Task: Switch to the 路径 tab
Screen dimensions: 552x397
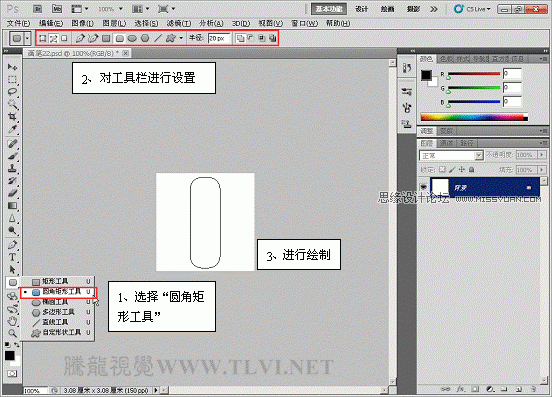Action: (x=467, y=143)
